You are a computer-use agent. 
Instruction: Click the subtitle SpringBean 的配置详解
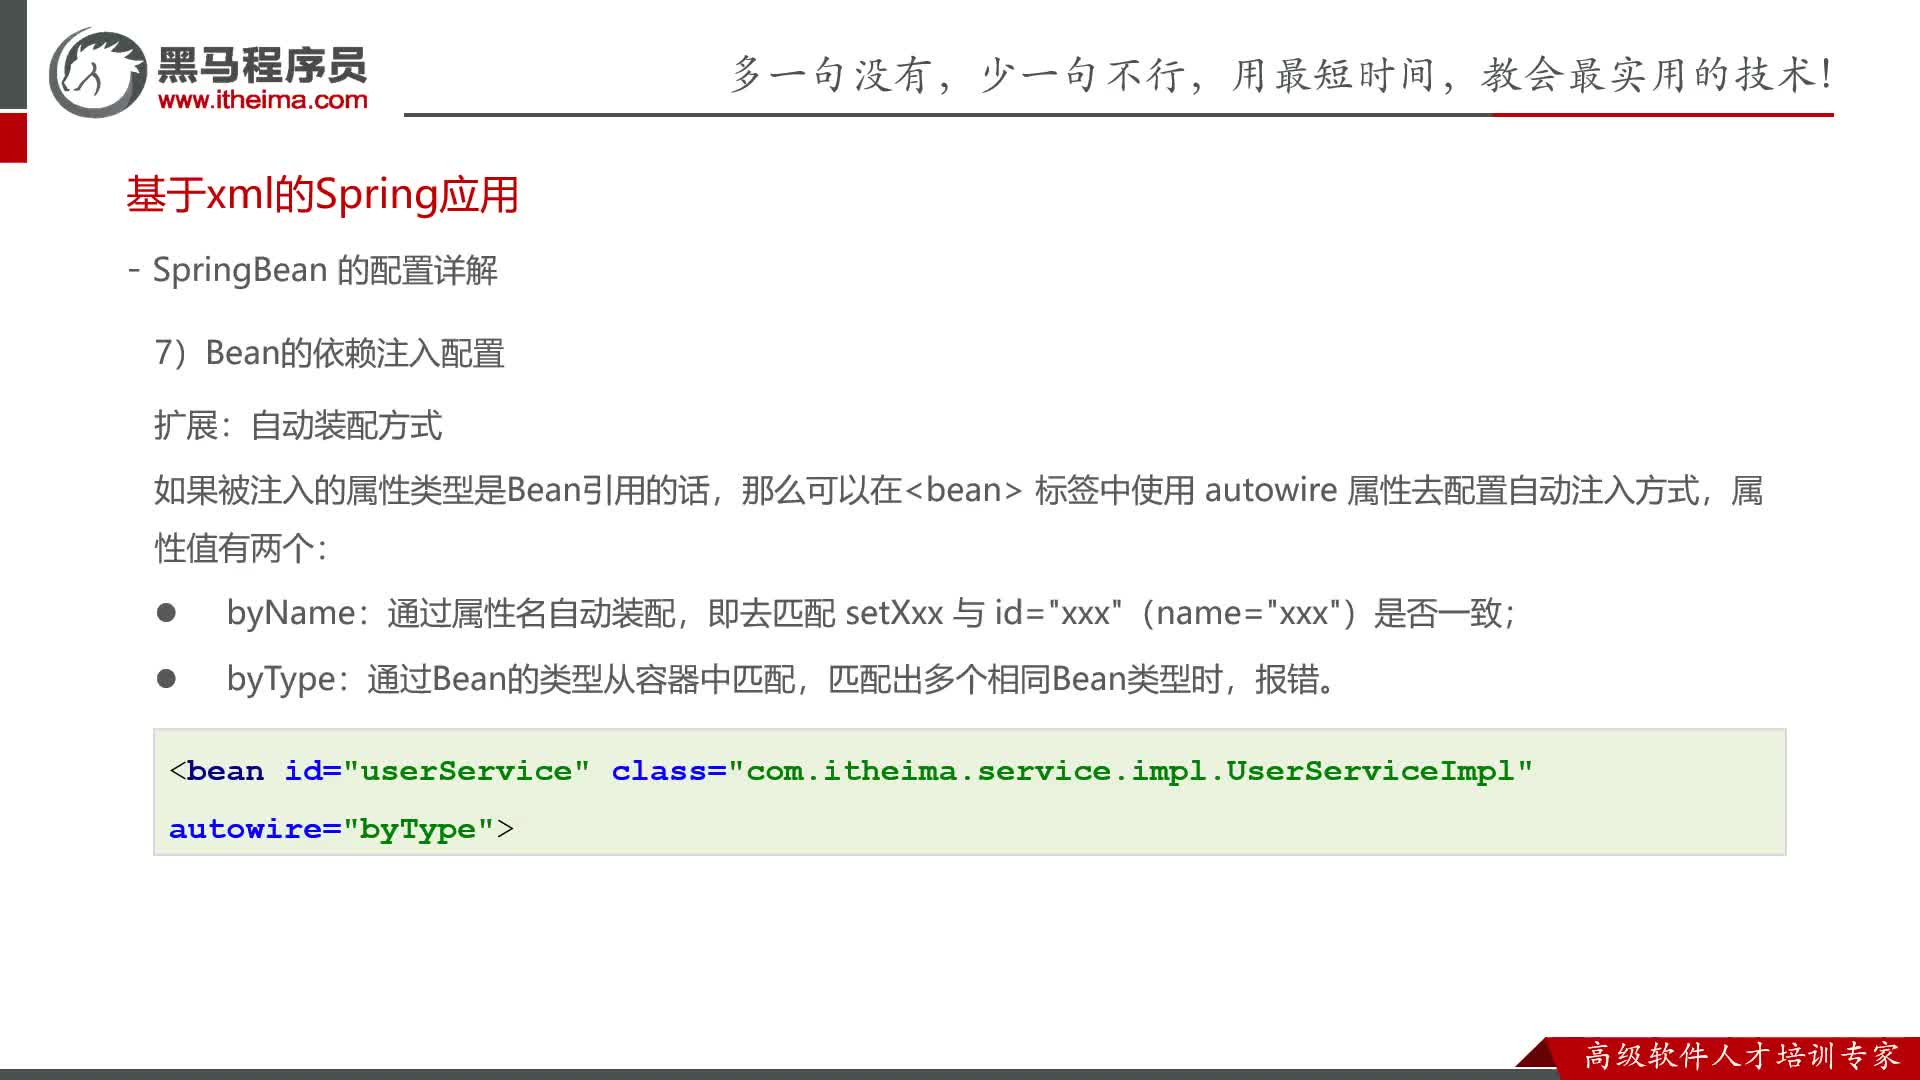[325, 270]
